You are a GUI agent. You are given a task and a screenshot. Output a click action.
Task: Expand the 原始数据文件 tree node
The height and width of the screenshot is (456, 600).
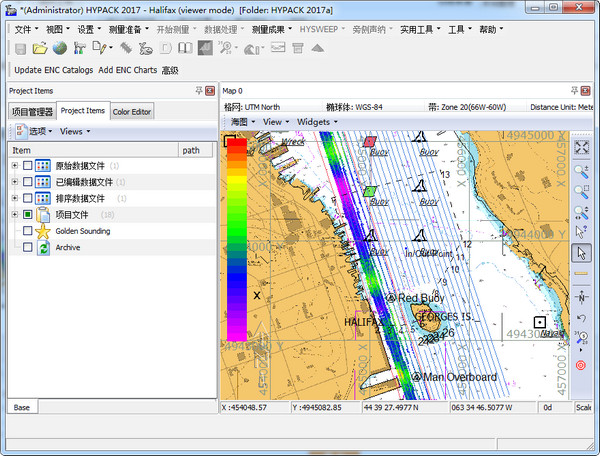coord(15,166)
